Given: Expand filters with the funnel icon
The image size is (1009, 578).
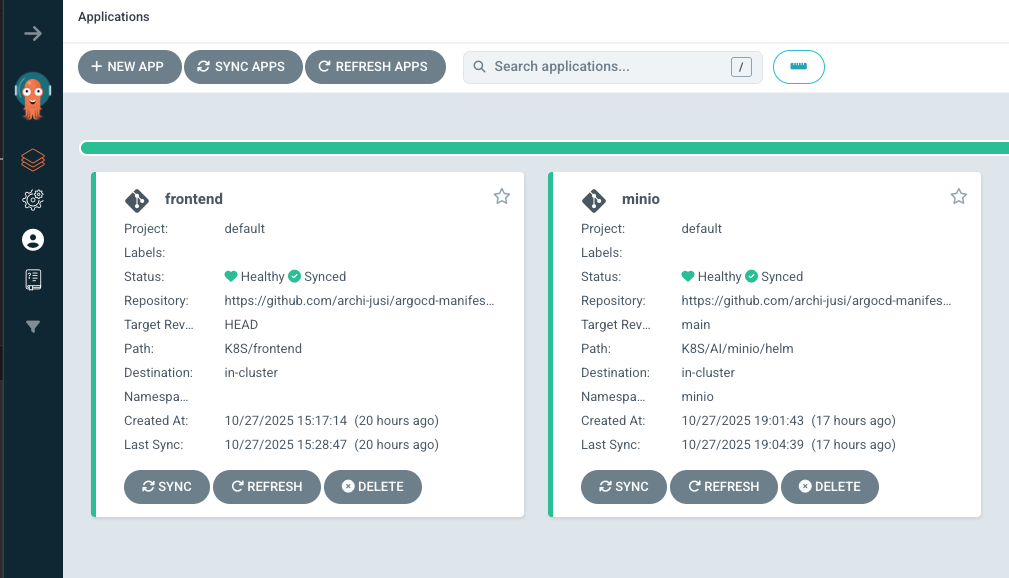Looking at the screenshot, I should click(33, 326).
